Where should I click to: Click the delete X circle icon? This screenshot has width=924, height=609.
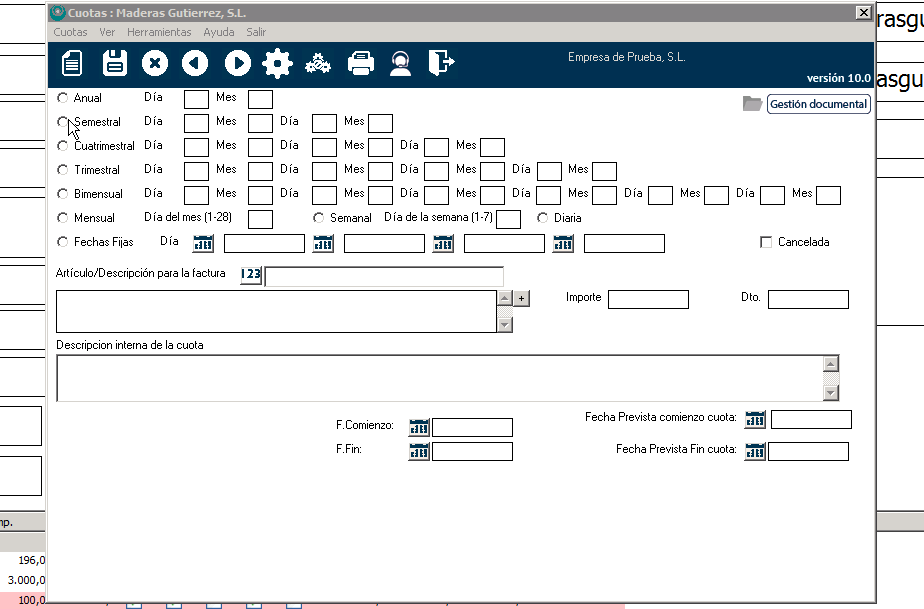click(x=154, y=64)
